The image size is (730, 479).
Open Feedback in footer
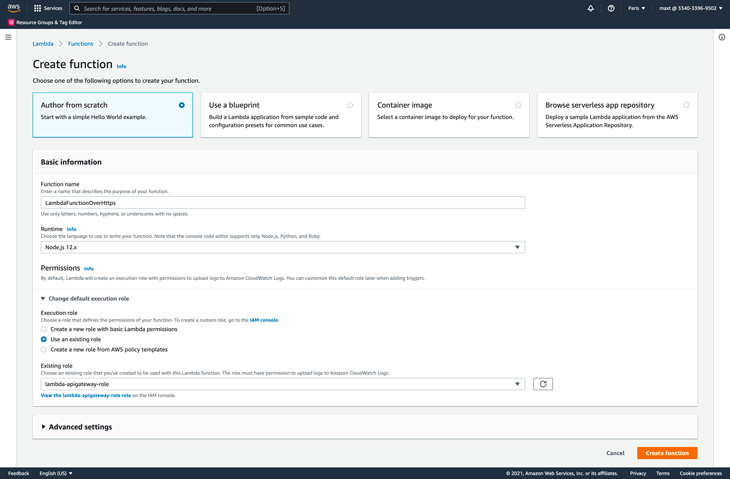pyautogui.click(x=19, y=473)
